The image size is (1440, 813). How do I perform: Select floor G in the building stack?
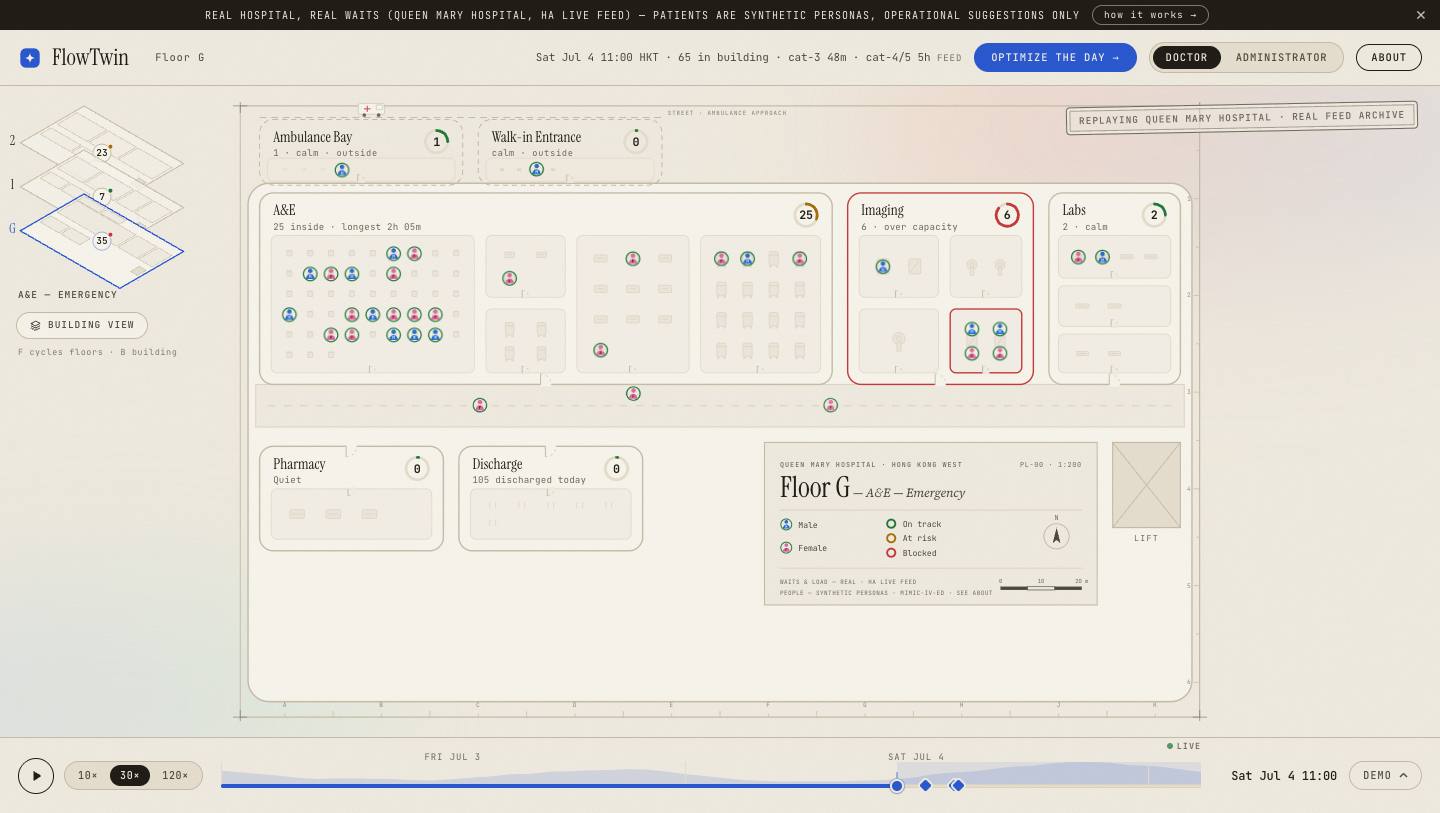click(x=102, y=241)
